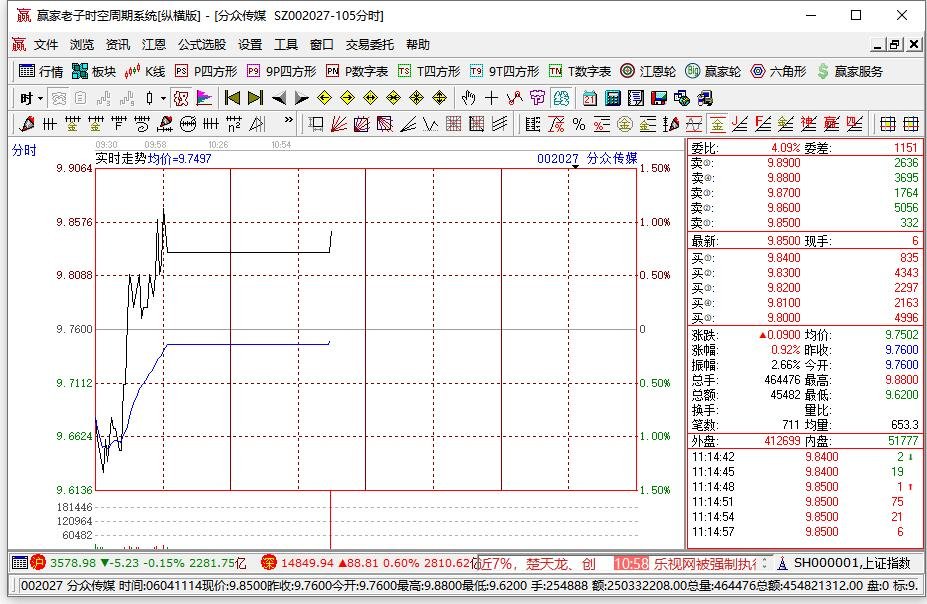Click the 9T四方形 square chart icon
This screenshot has height=604, width=927.
(497, 71)
